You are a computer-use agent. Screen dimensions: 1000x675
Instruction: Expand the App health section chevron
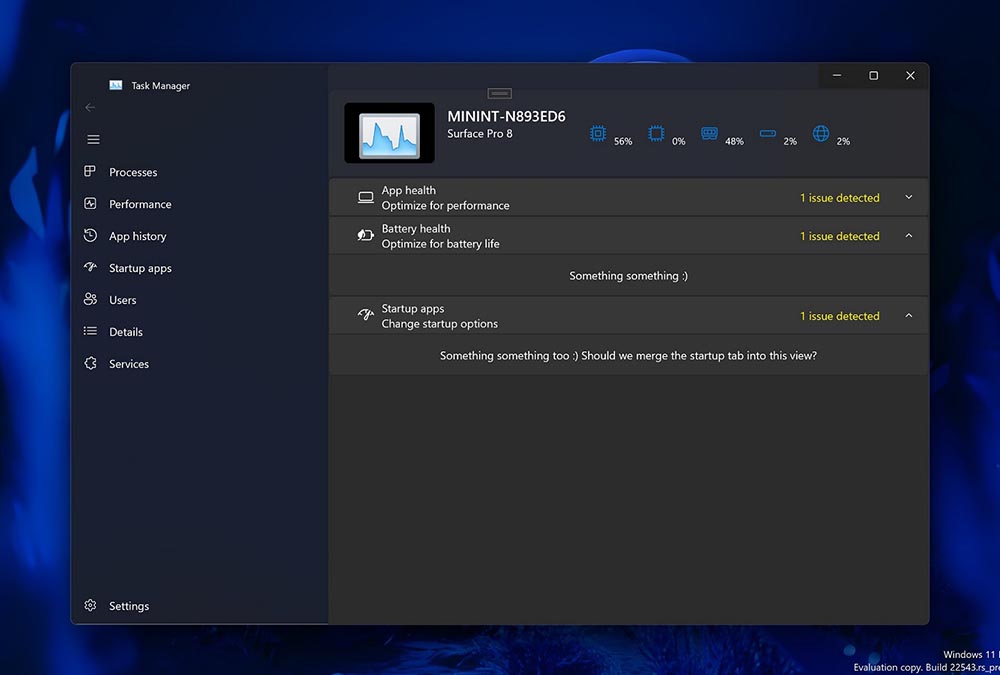tap(908, 198)
